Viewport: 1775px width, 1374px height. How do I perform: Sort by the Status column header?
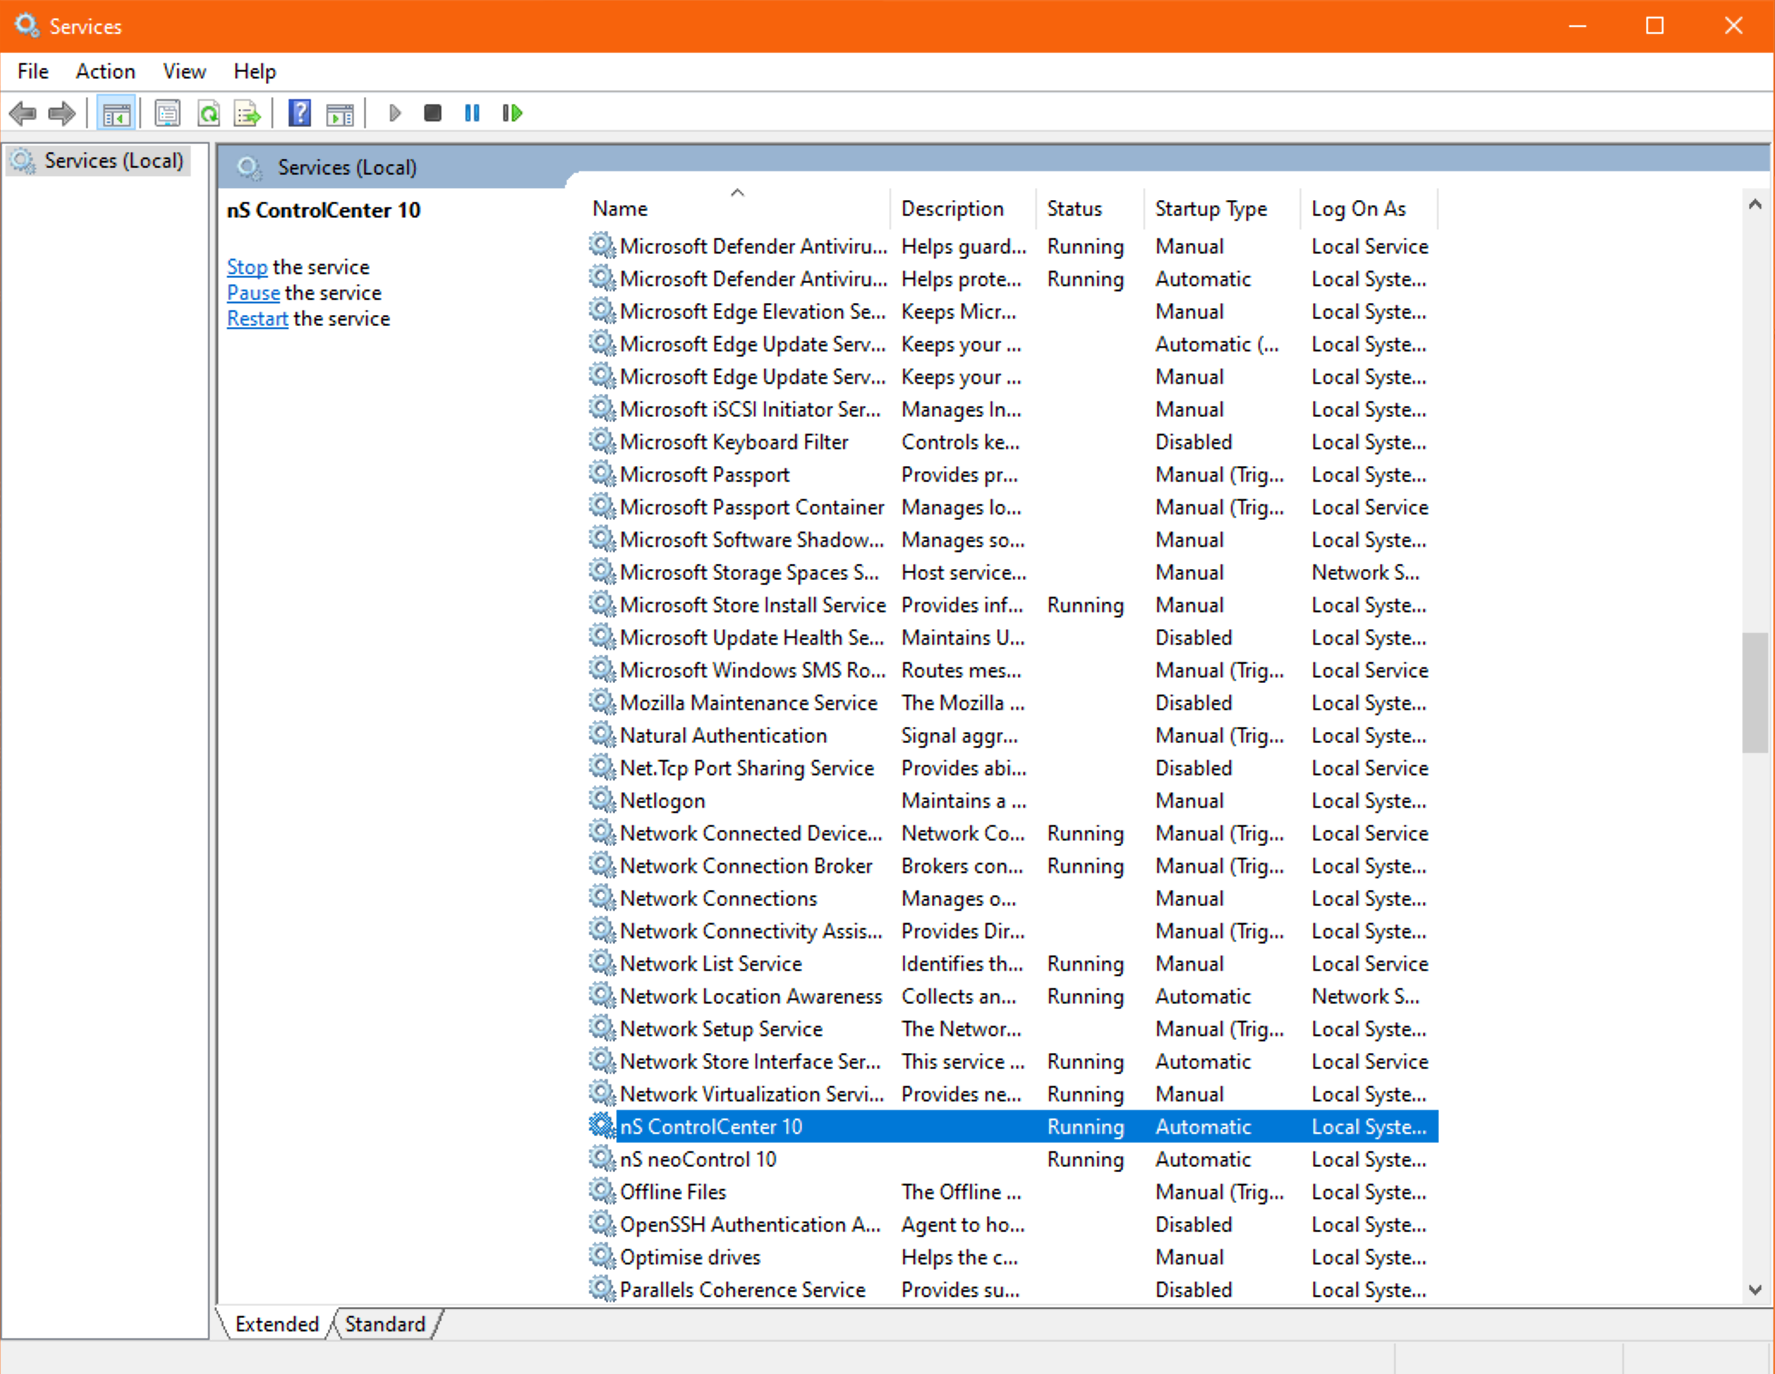[x=1089, y=208]
